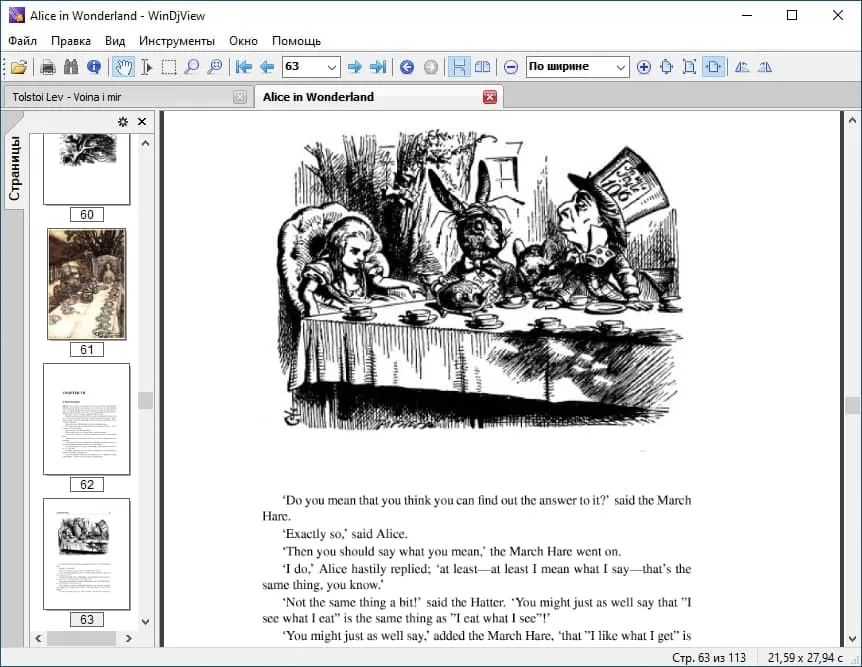Toggle continuous layout mode button
The image size is (862, 667).
click(459, 67)
